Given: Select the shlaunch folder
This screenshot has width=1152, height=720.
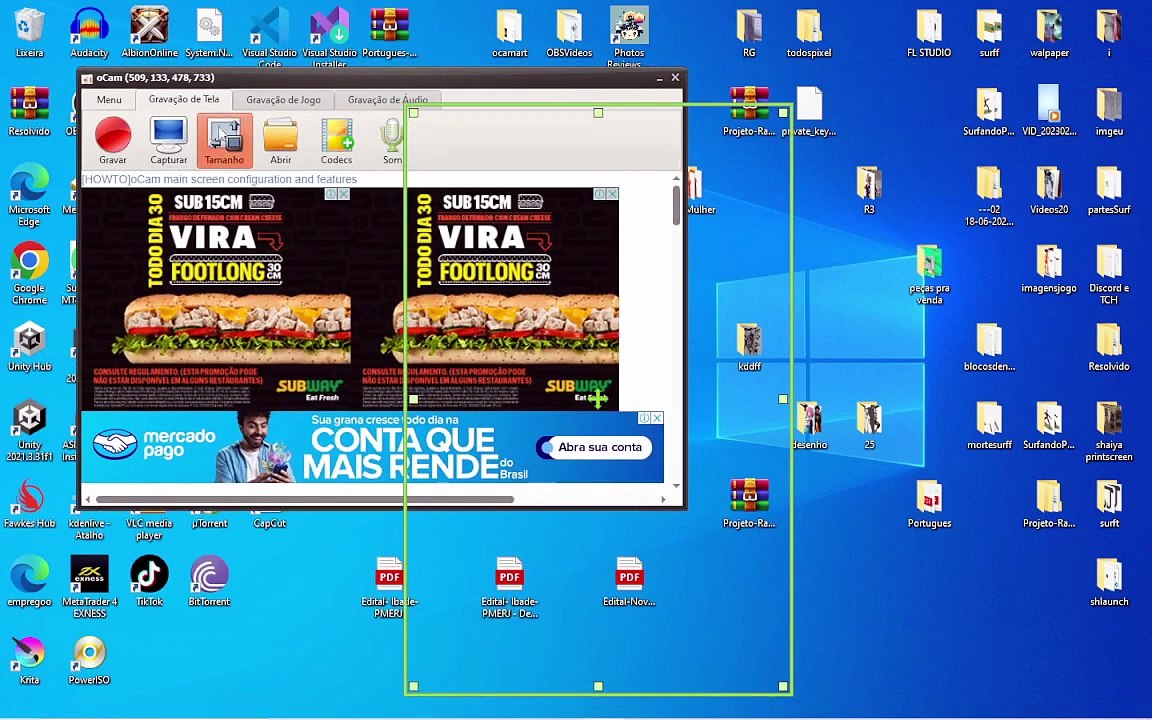Looking at the screenshot, I should (1109, 581).
